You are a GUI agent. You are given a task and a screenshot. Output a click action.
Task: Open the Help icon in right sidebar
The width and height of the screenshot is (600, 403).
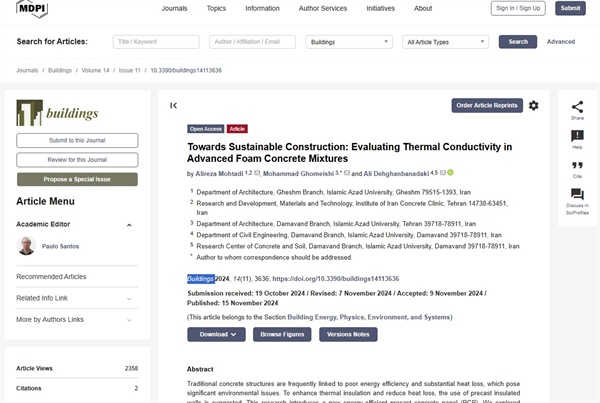point(577,137)
